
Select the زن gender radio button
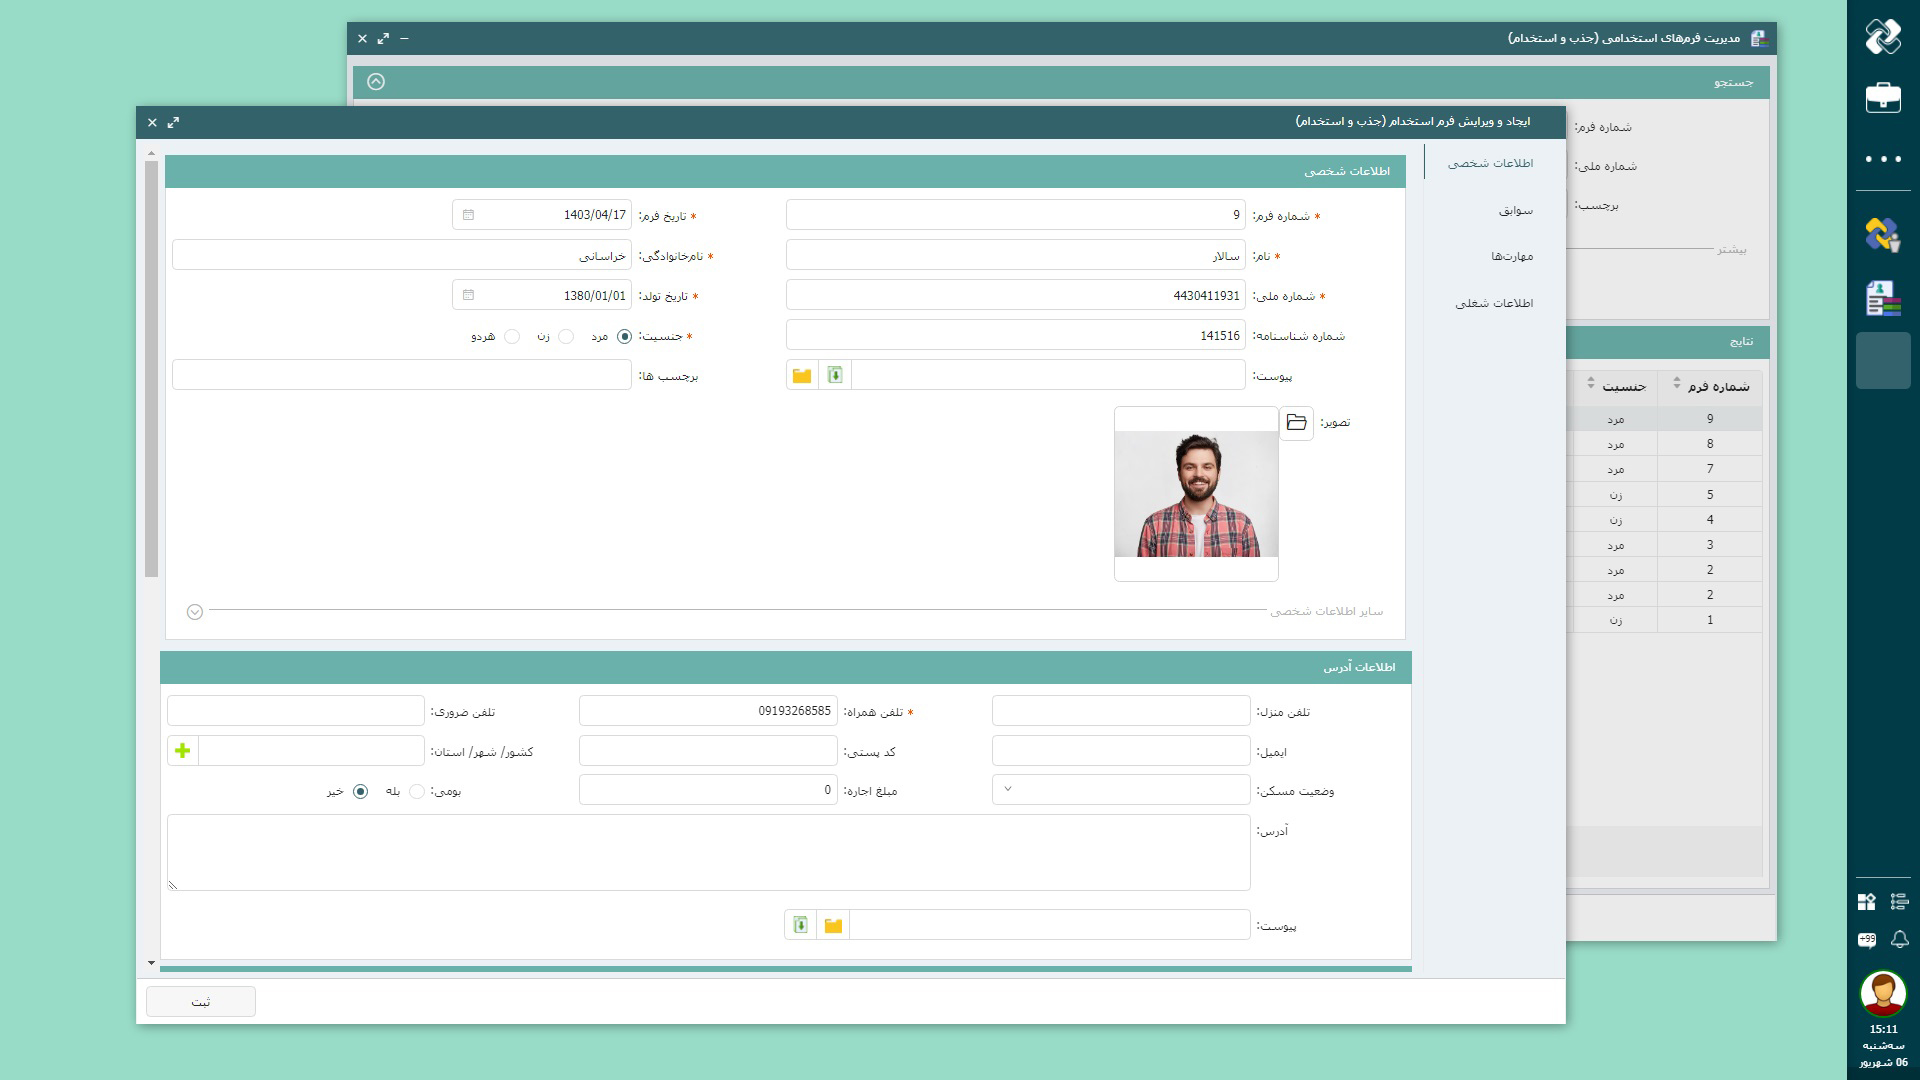[566, 337]
